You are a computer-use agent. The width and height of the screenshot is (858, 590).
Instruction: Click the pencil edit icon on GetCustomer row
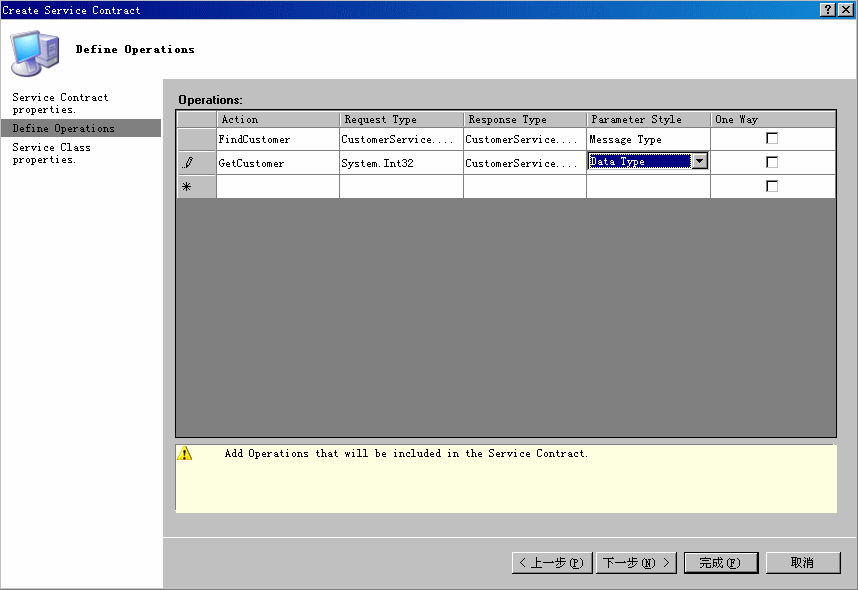coord(187,163)
